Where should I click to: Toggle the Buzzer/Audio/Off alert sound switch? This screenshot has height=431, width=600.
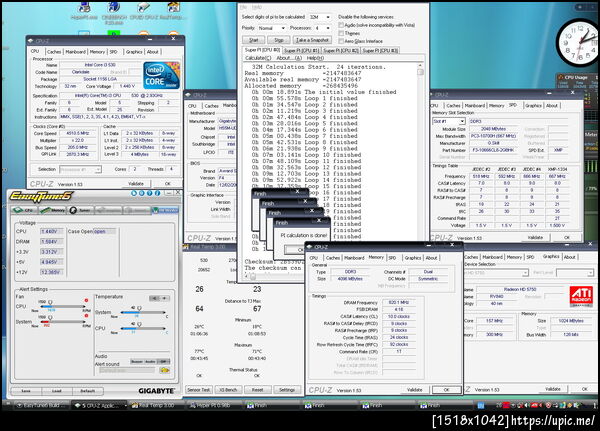point(150,361)
